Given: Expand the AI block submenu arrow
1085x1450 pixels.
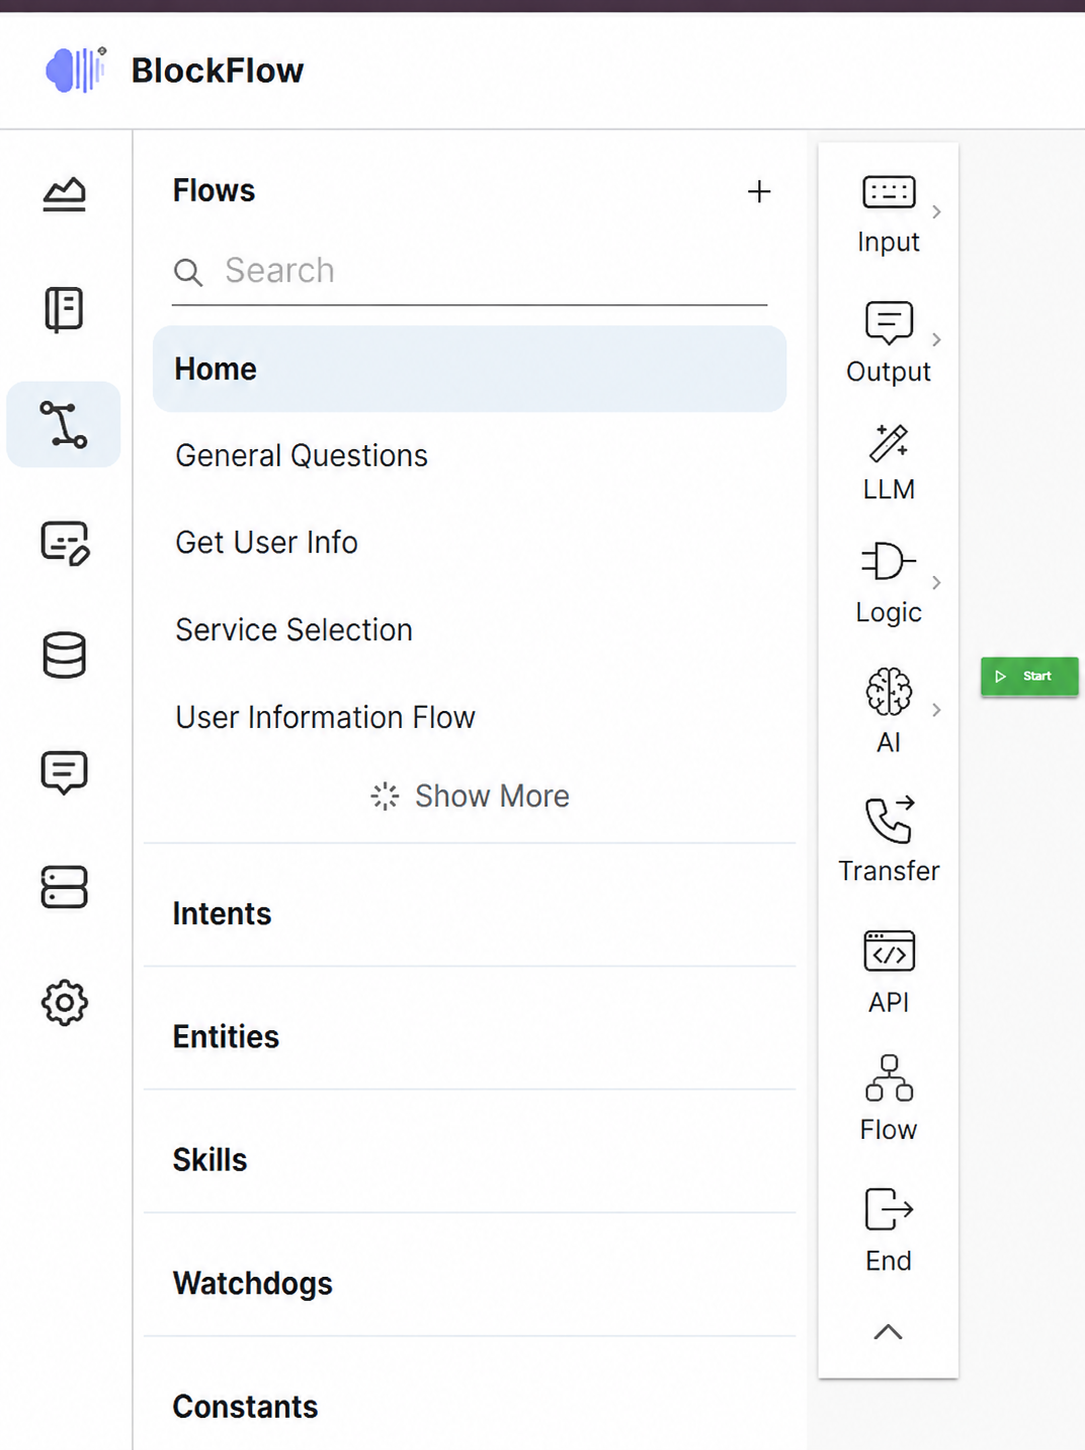Looking at the screenshot, I should click(x=937, y=709).
